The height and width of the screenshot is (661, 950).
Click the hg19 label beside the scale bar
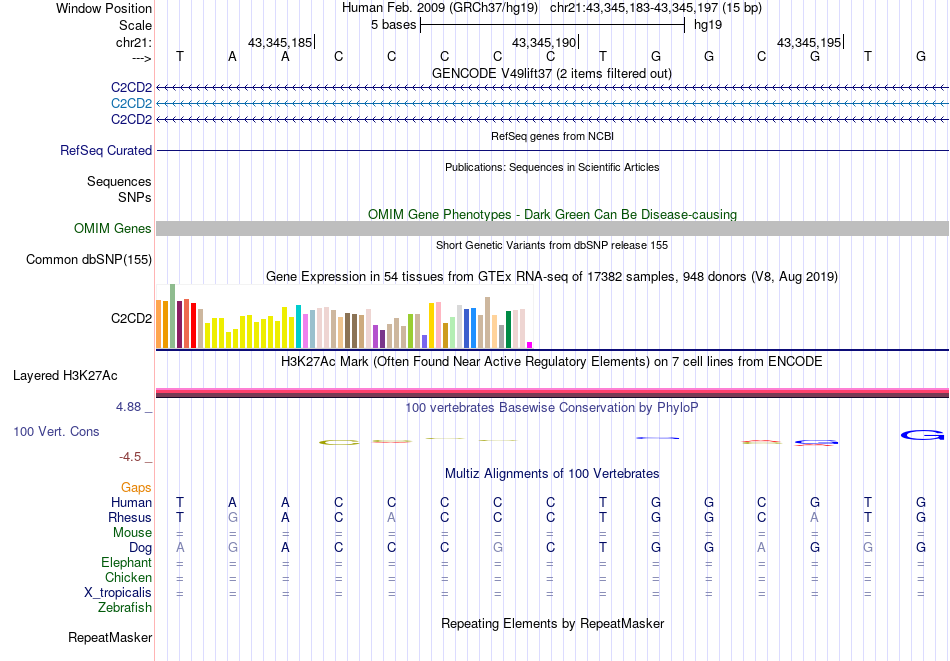click(708, 25)
